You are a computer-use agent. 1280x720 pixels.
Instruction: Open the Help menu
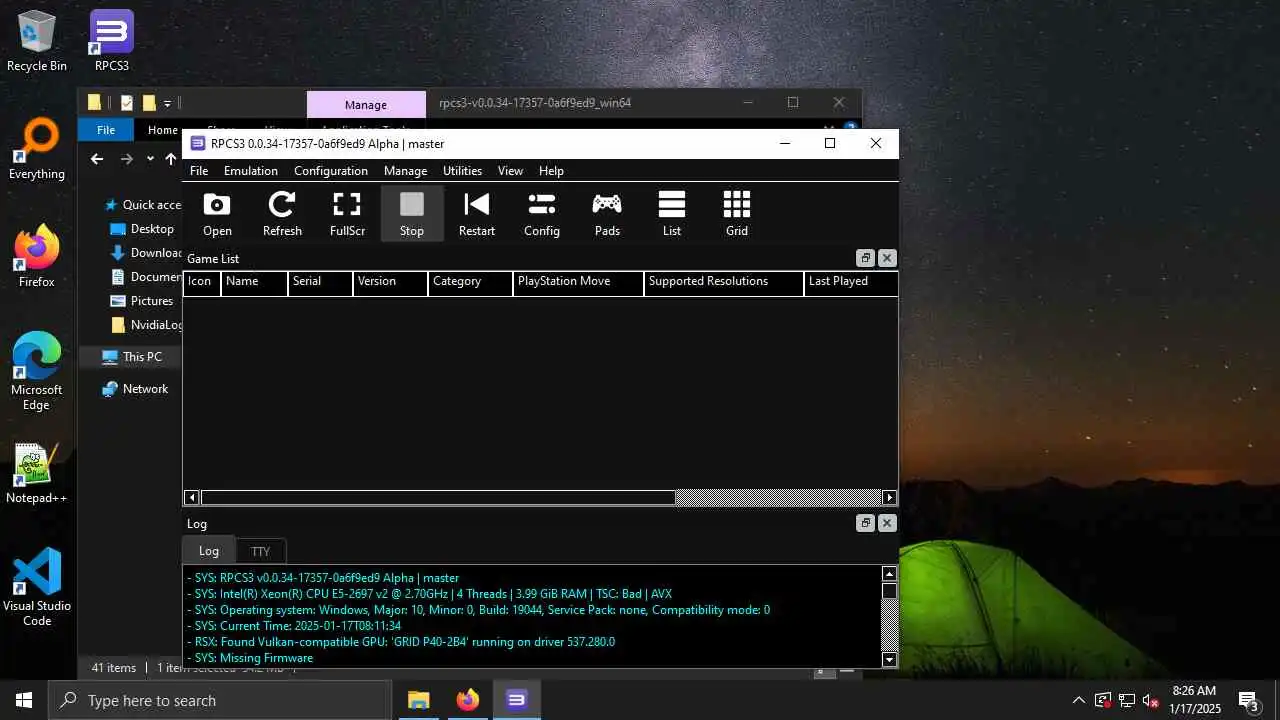click(551, 171)
